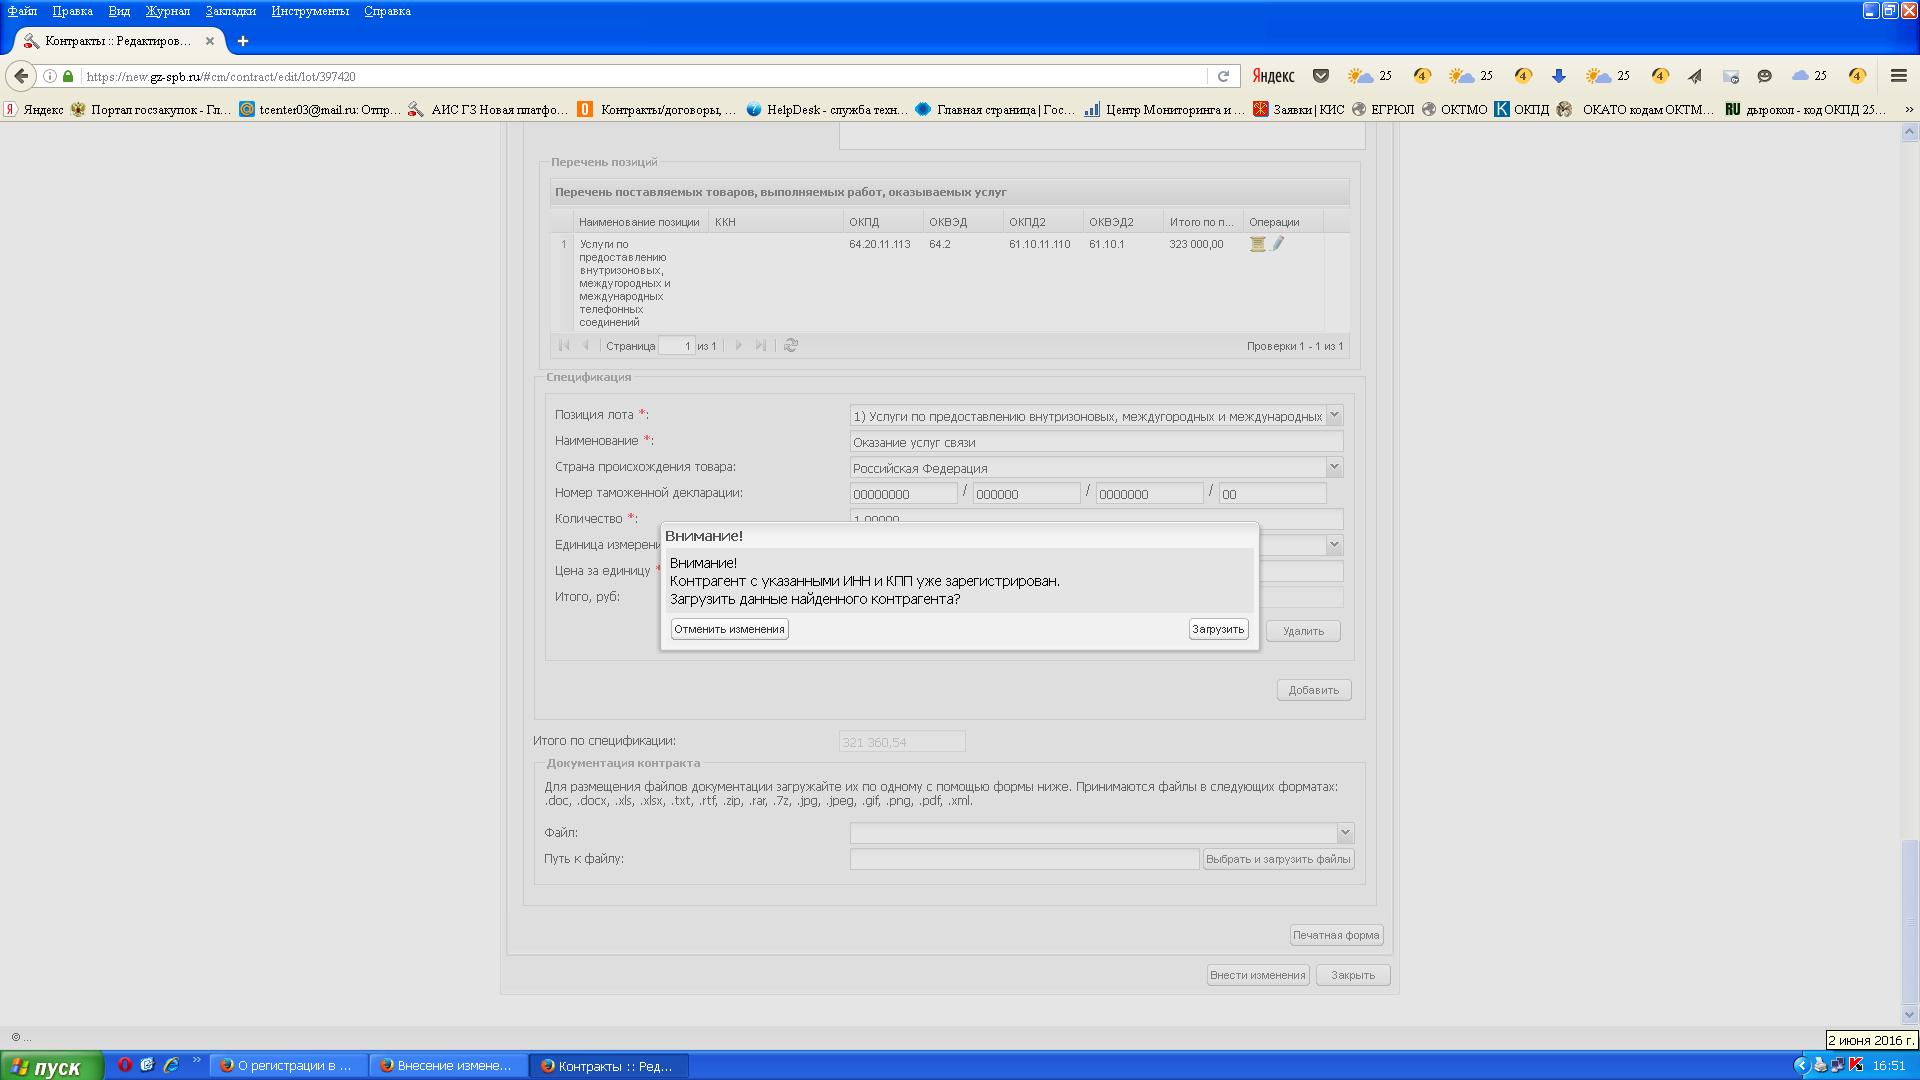Refresh the positions table with reload icon

pos(791,345)
